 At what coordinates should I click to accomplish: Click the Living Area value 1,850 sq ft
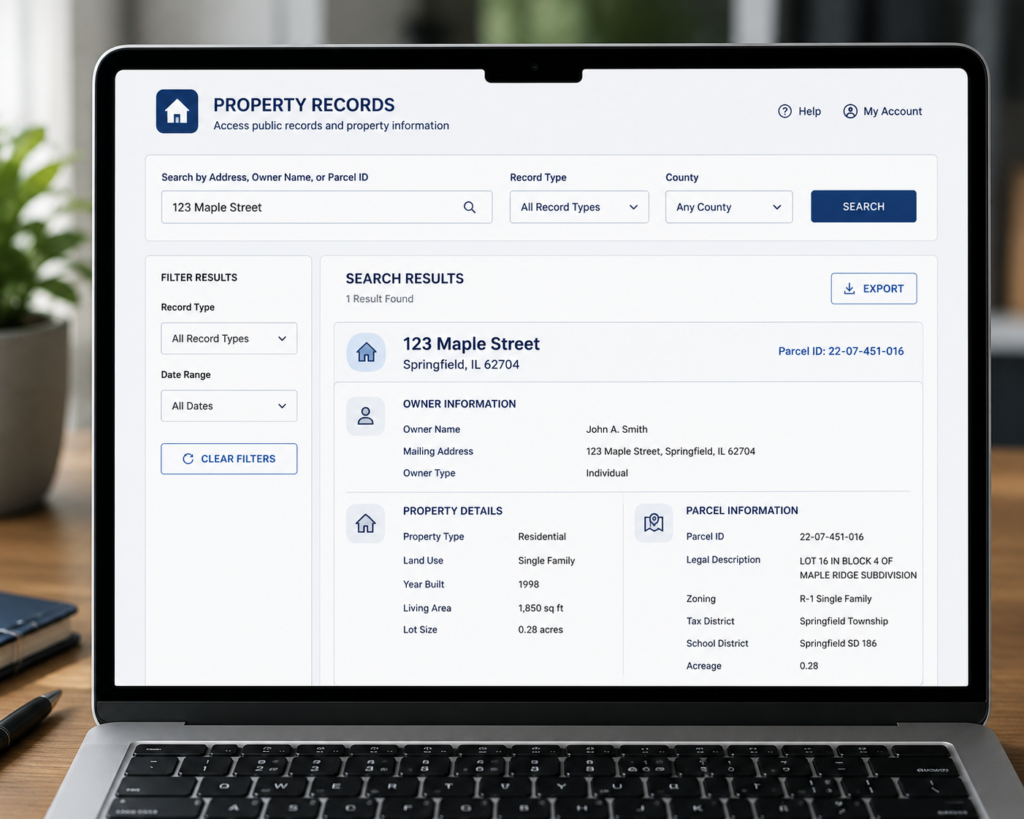[x=541, y=608]
